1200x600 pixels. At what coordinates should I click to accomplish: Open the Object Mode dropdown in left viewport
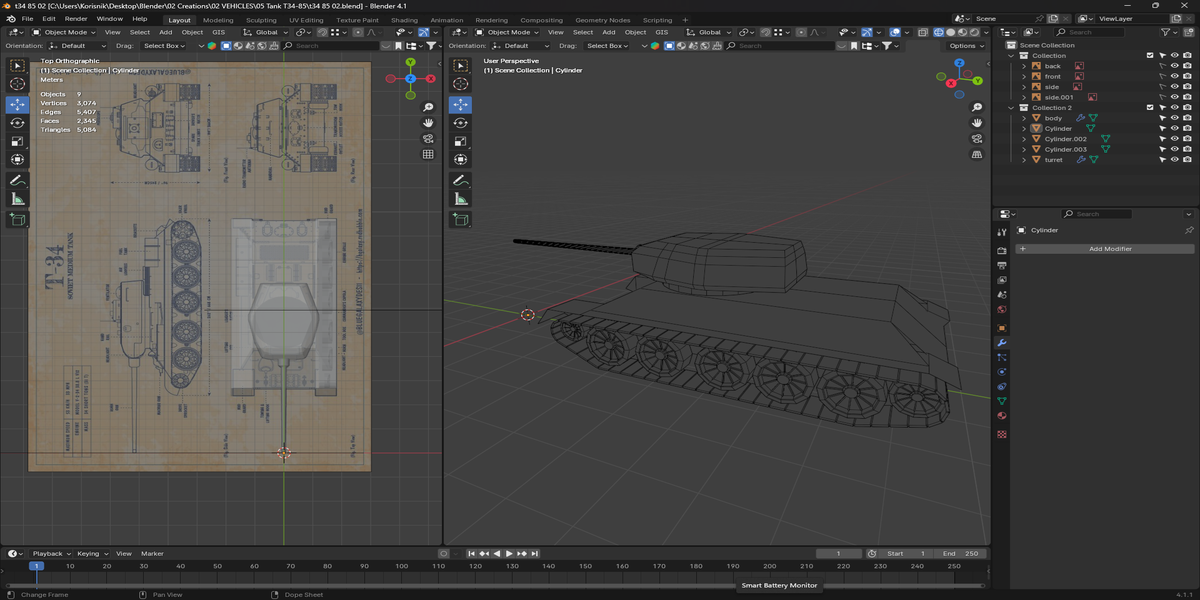63,32
